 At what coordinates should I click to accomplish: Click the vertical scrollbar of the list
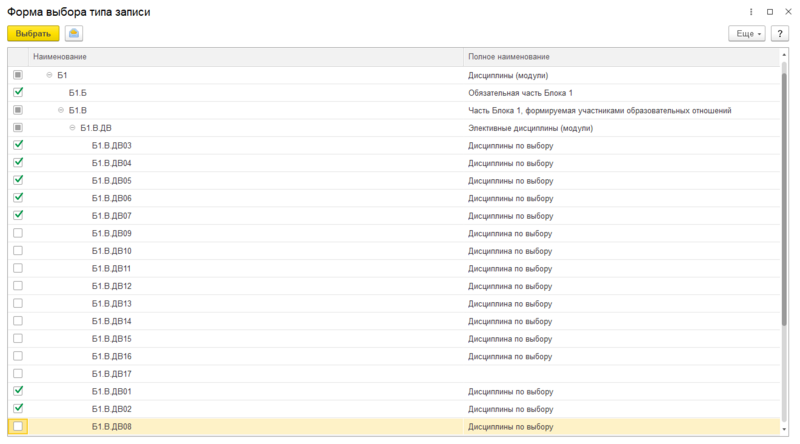coord(783,200)
